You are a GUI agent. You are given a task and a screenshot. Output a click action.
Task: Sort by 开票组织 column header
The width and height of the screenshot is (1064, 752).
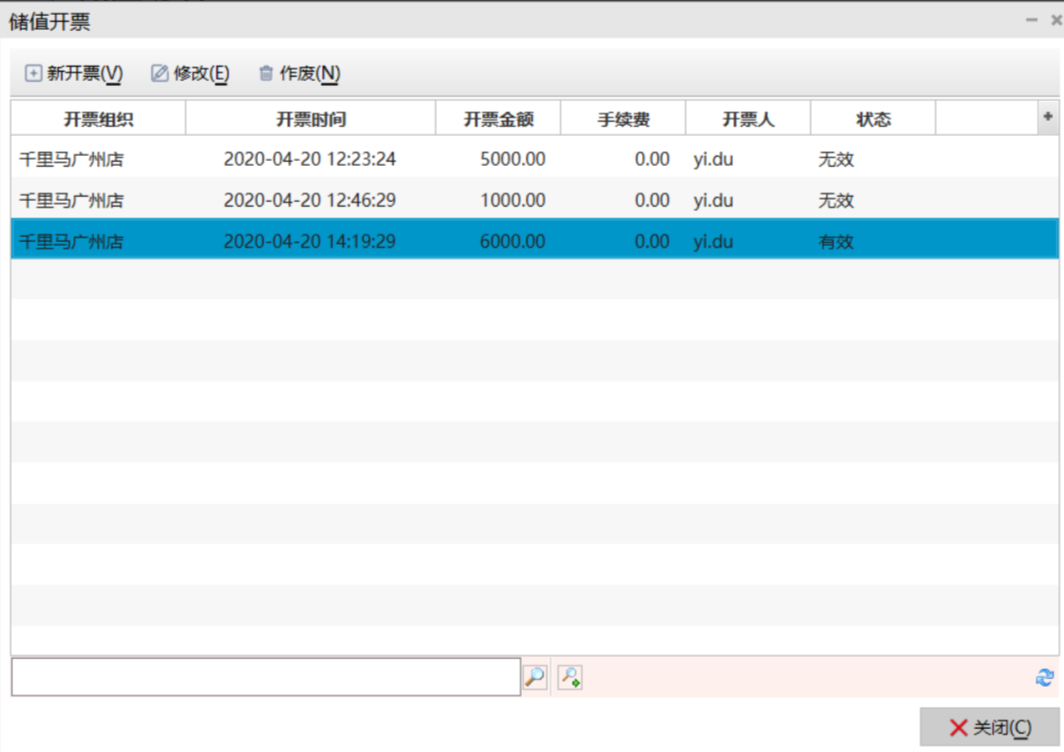point(98,119)
